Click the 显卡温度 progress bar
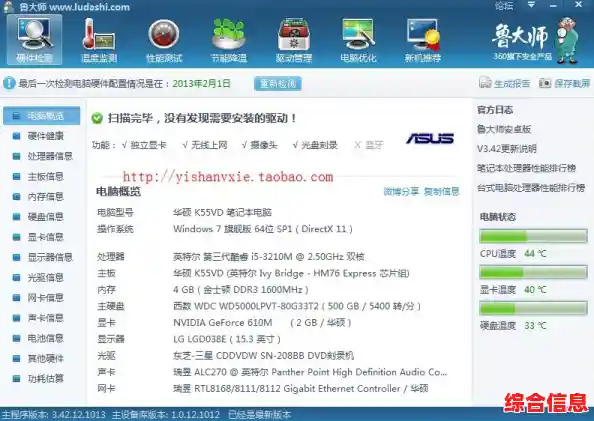Image resolution: width=594 pixels, height=421 pixels. 533,272
